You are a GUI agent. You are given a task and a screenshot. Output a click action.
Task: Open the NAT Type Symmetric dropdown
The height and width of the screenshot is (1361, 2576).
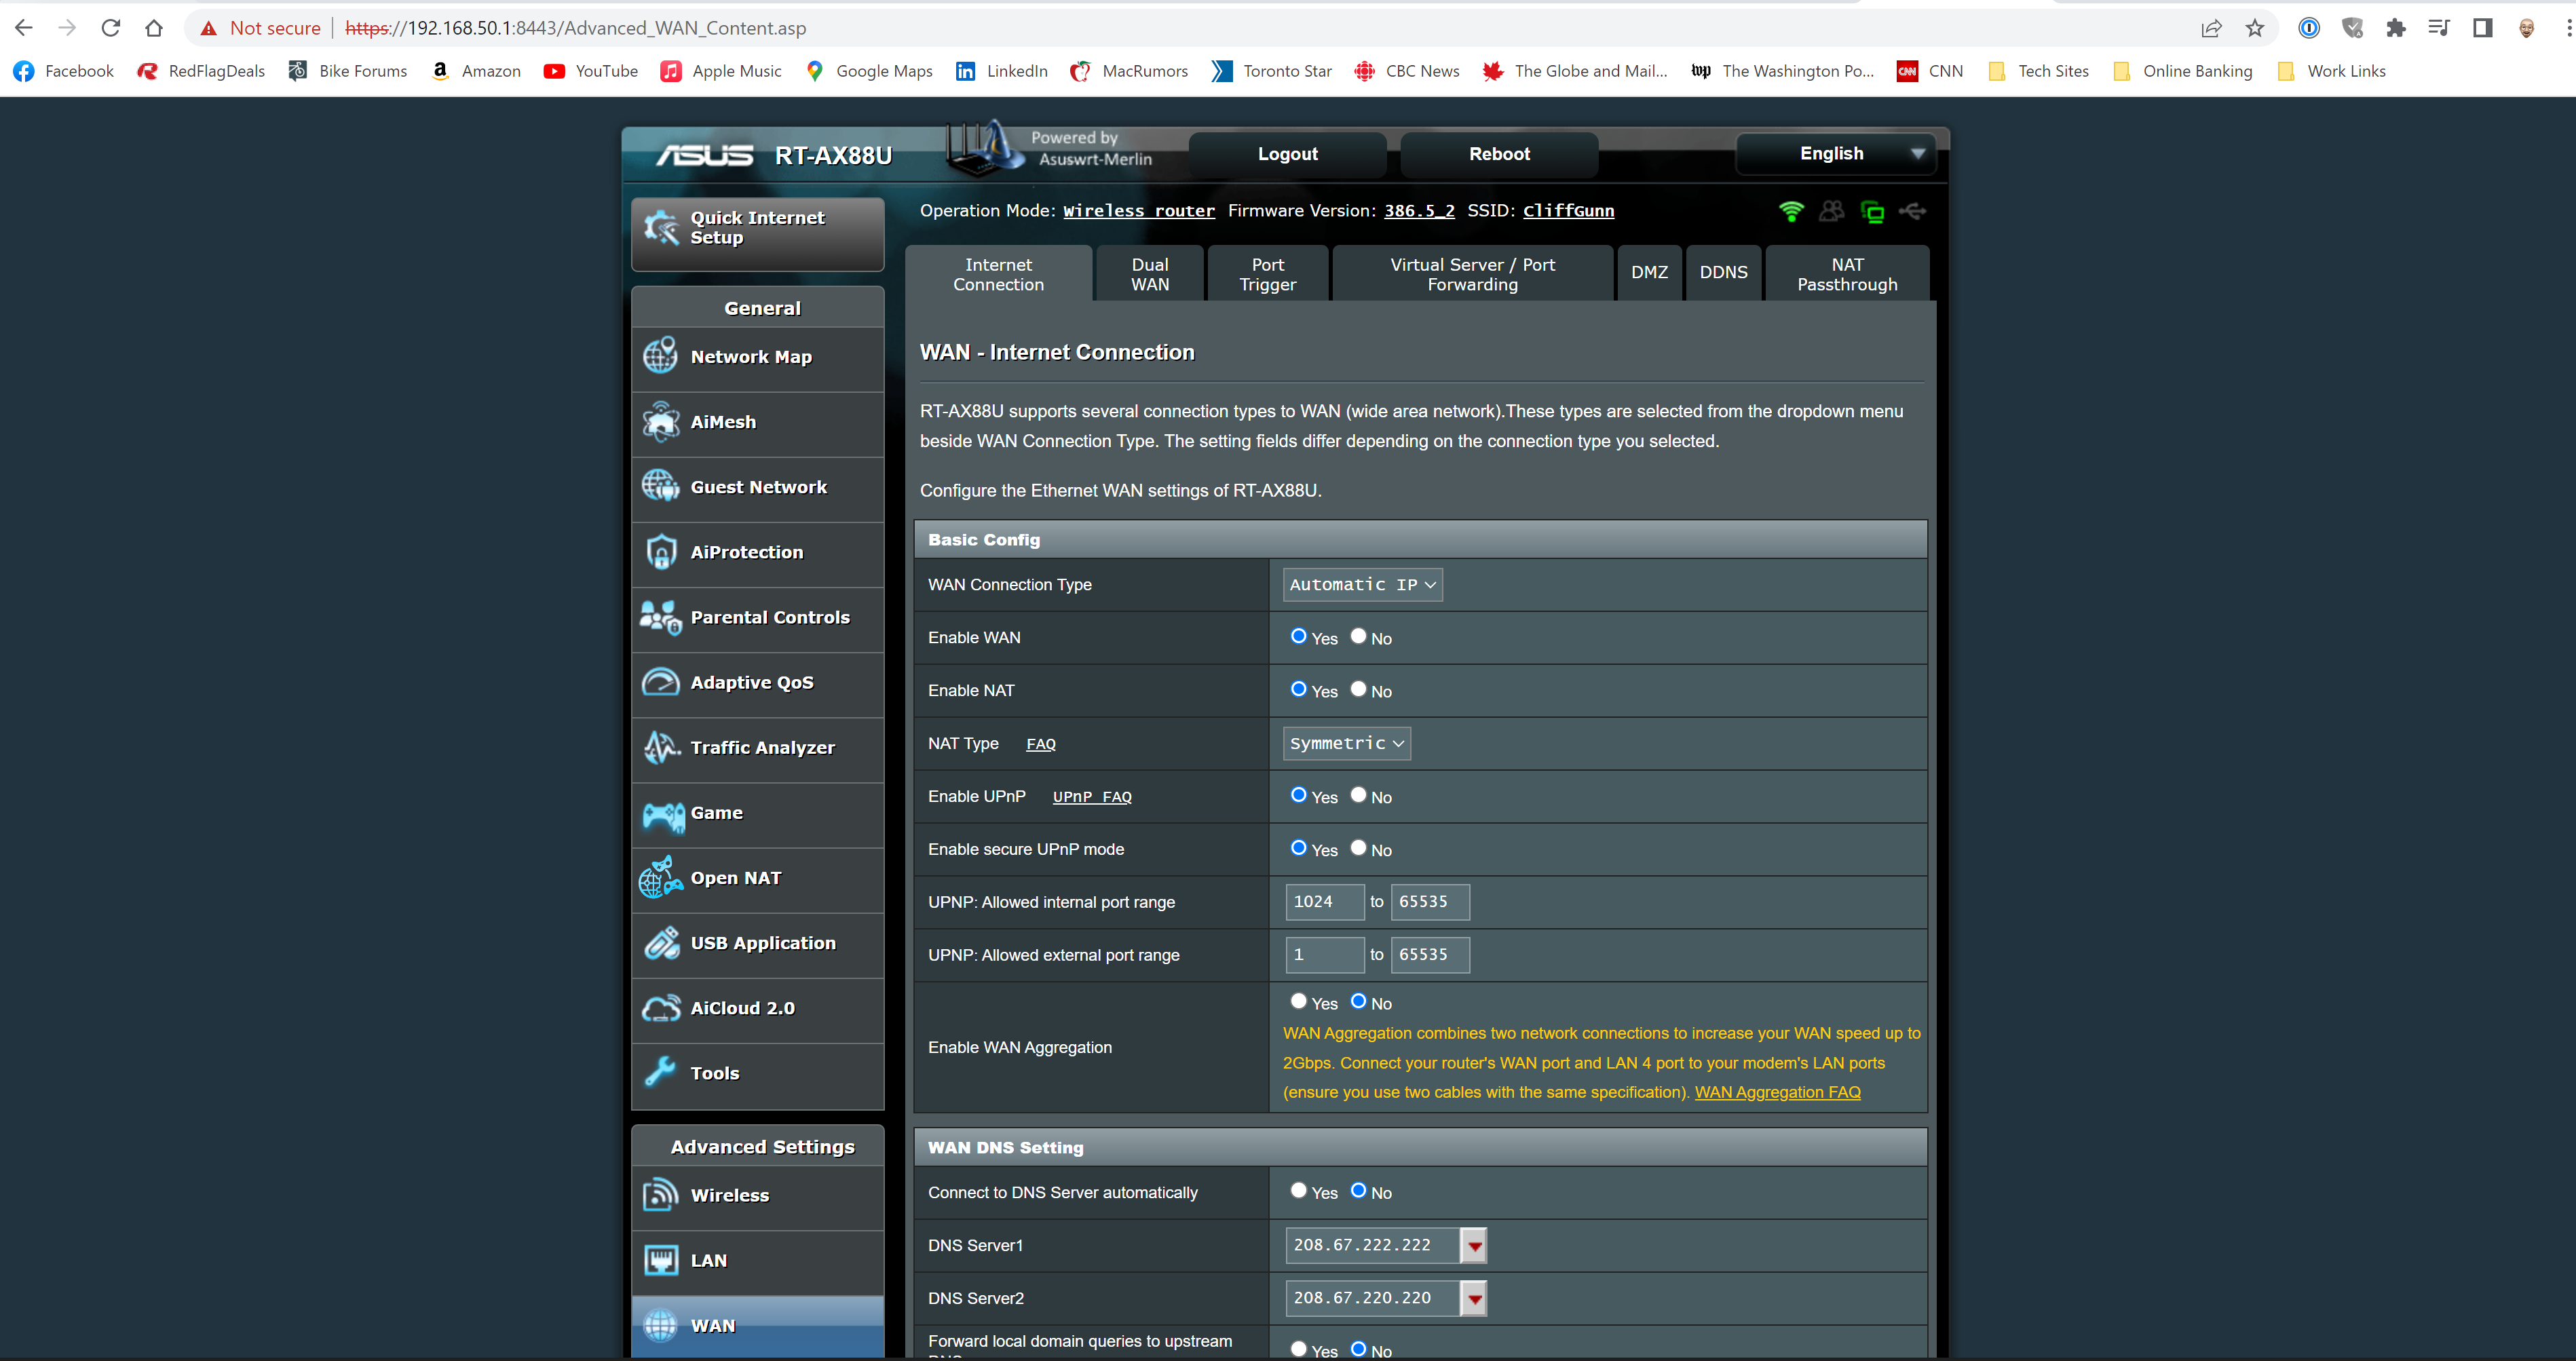point(1346,743)
